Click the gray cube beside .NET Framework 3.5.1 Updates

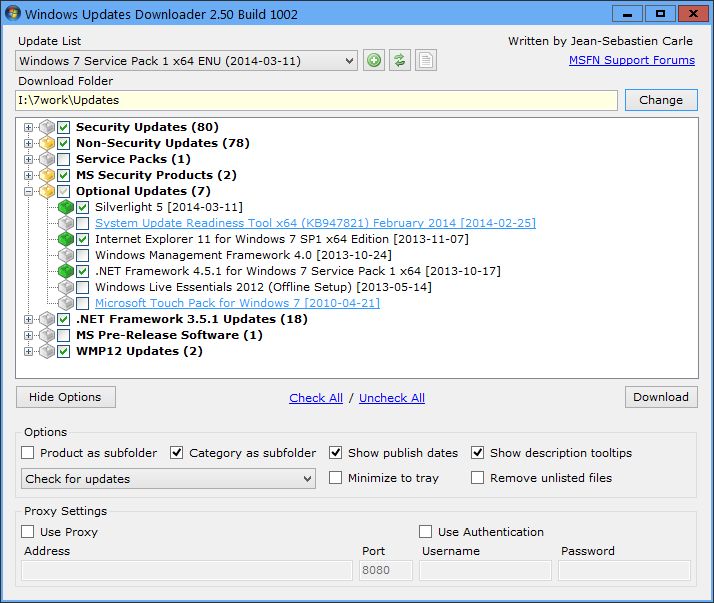click(47, 319)
